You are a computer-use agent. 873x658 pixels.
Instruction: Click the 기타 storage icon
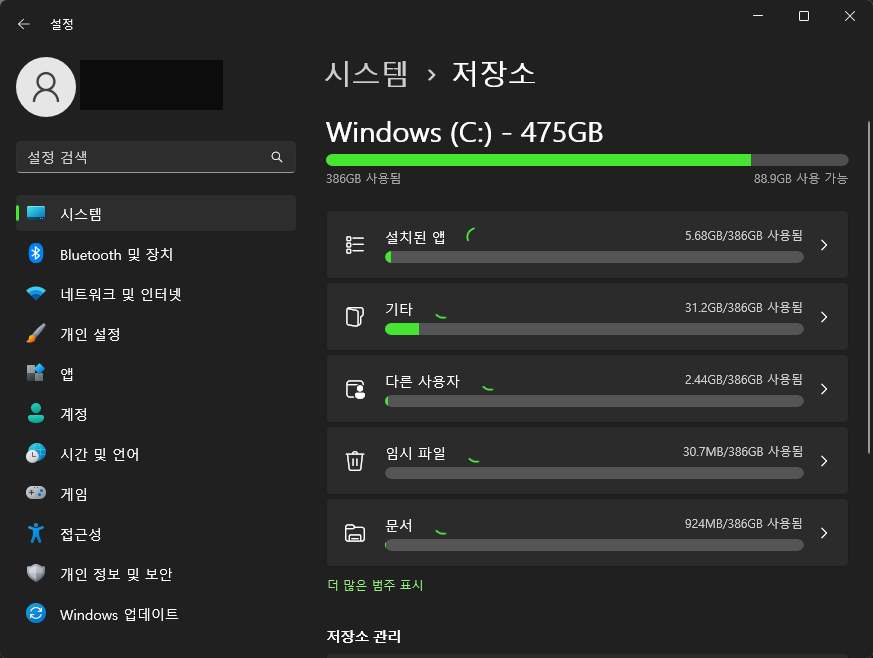(355, 316)
